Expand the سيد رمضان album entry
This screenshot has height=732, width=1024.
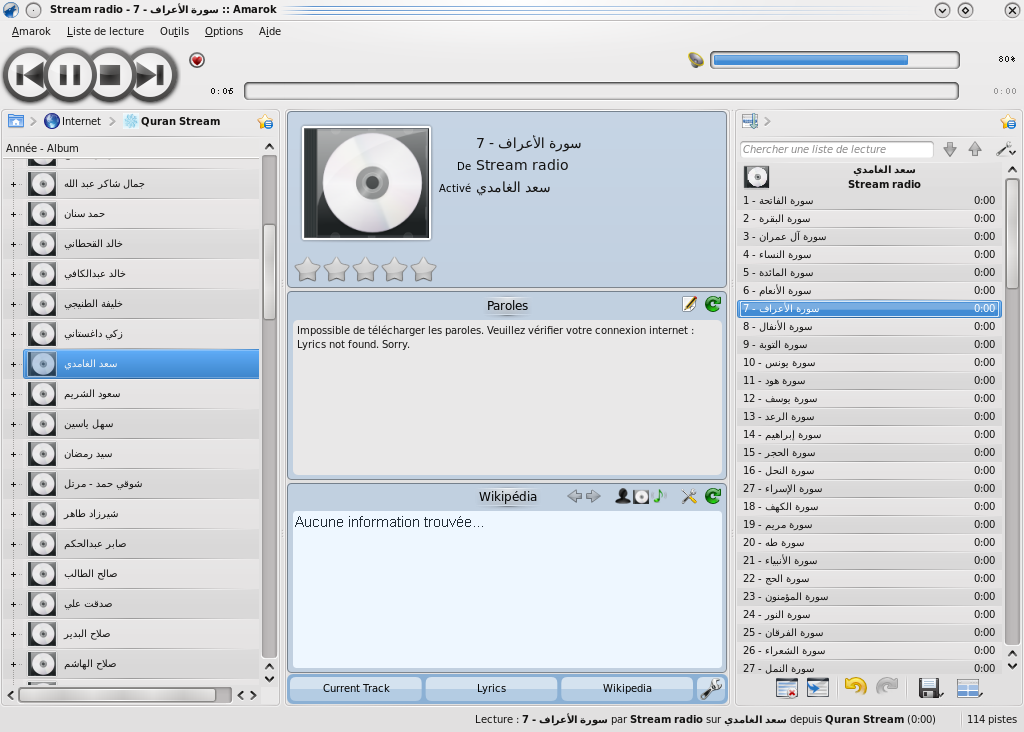(13, 454)
